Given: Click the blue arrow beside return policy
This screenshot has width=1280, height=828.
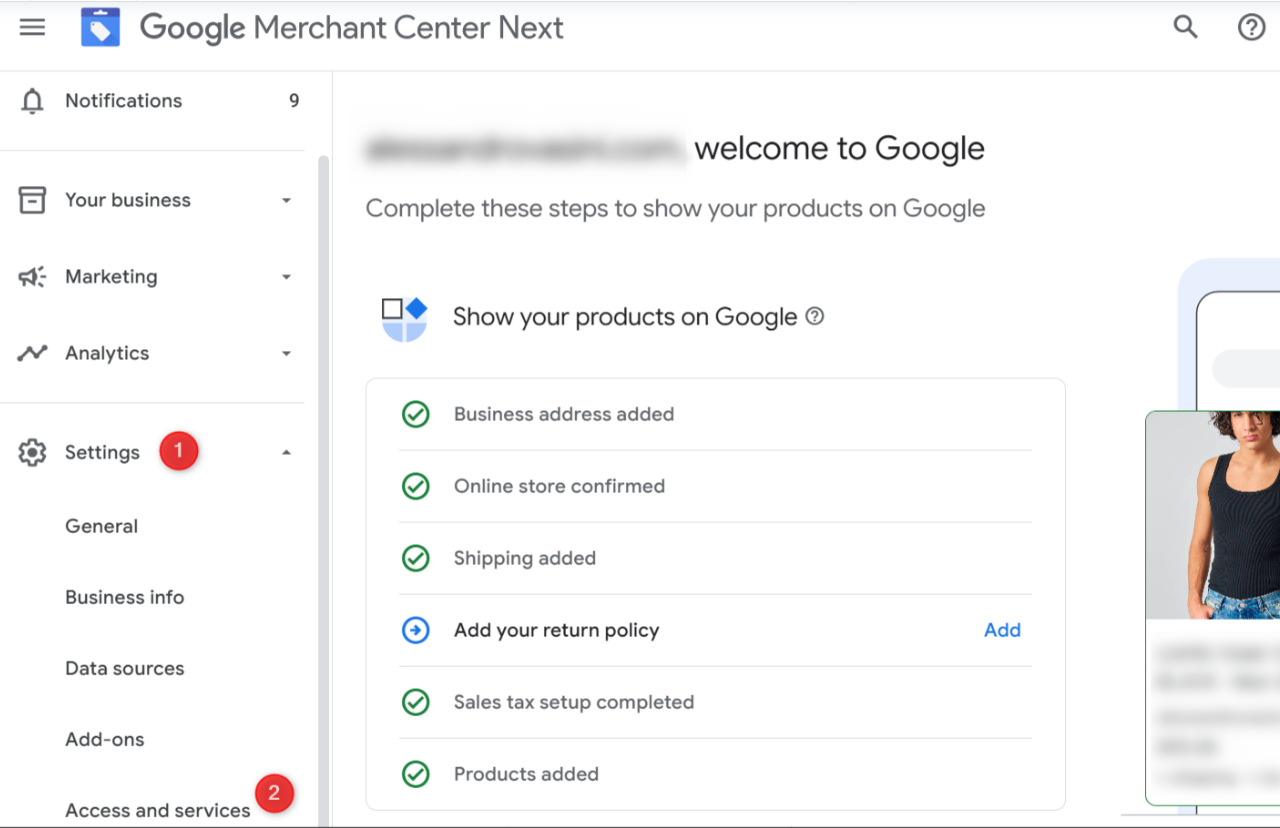Looking at the screenshot, I should [x=415, y=630].
